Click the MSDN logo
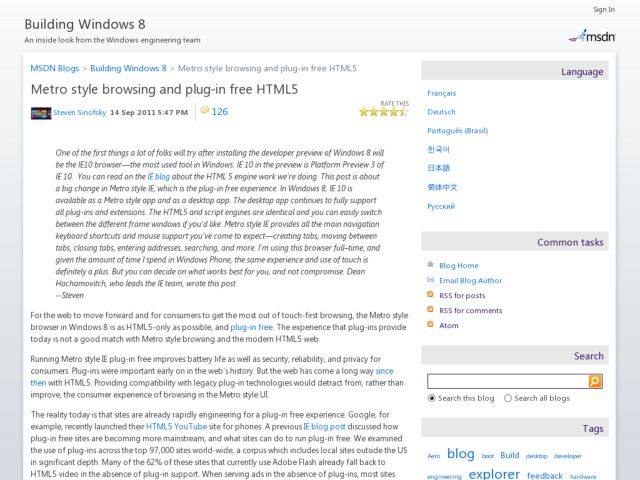Viewport: 640px width, 480px height. 592,36
